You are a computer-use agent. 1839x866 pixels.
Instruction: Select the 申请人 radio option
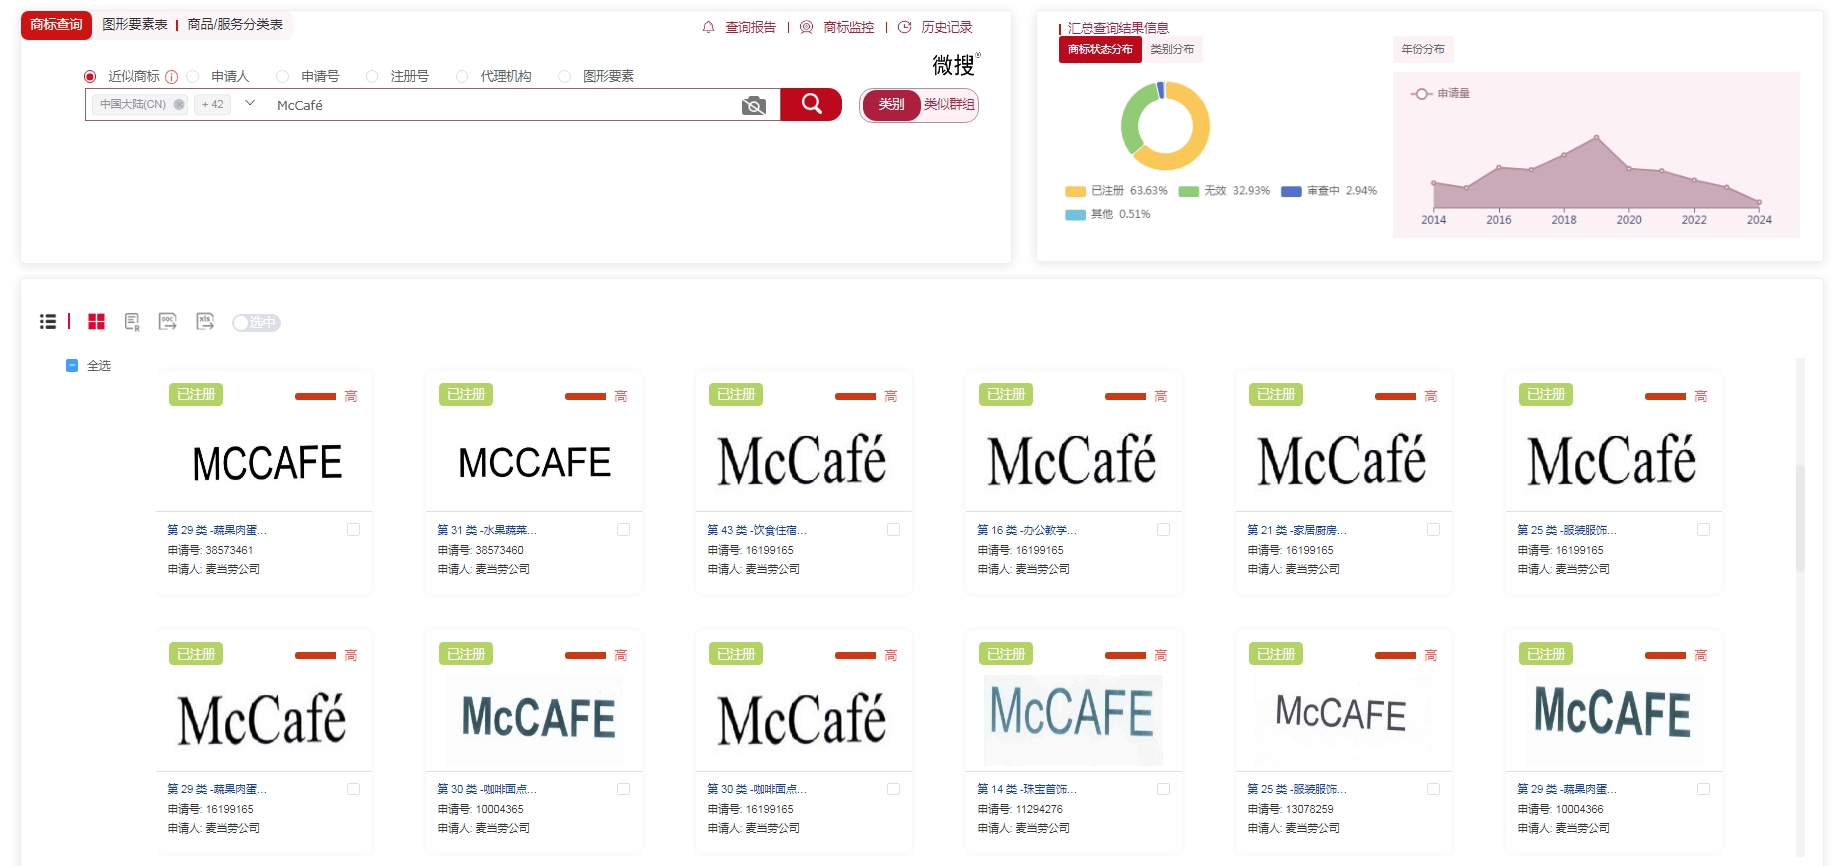(193, 77)
